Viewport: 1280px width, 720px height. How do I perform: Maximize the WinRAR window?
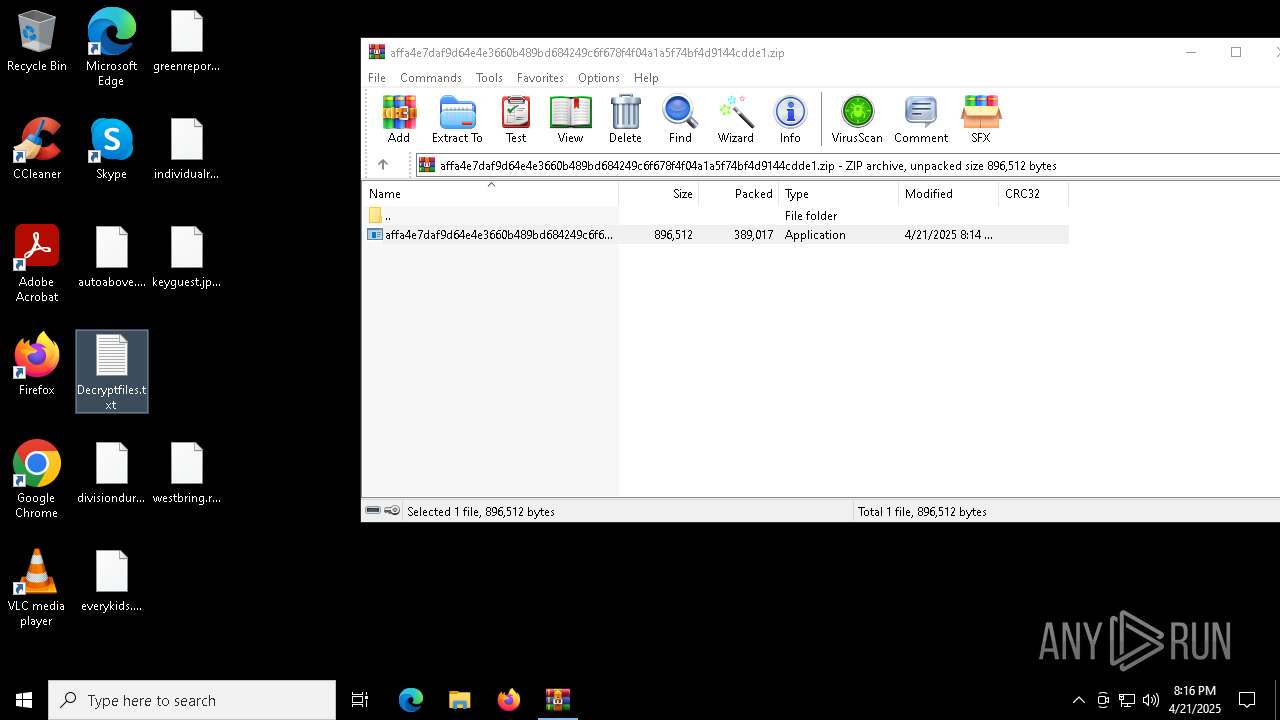tap(1236, 52)
